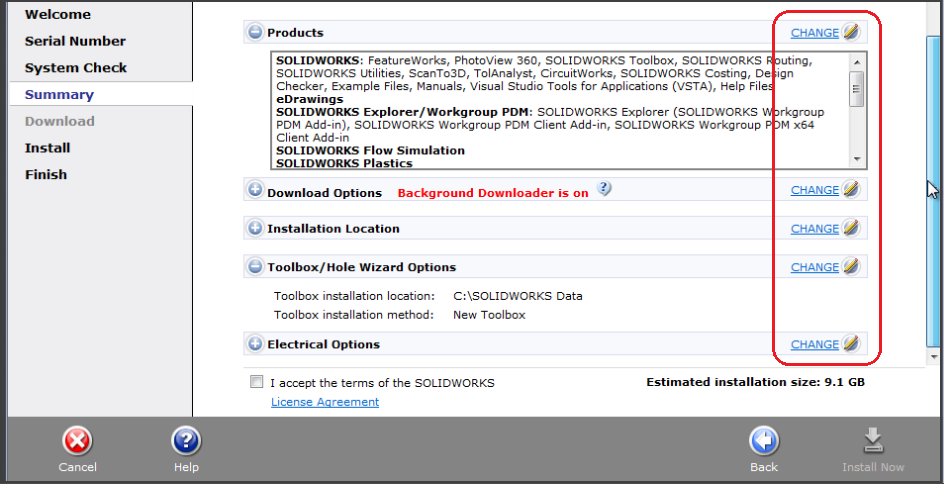Click CHANGE link for Electrical Options
The image size is (944, 484).
815,344
